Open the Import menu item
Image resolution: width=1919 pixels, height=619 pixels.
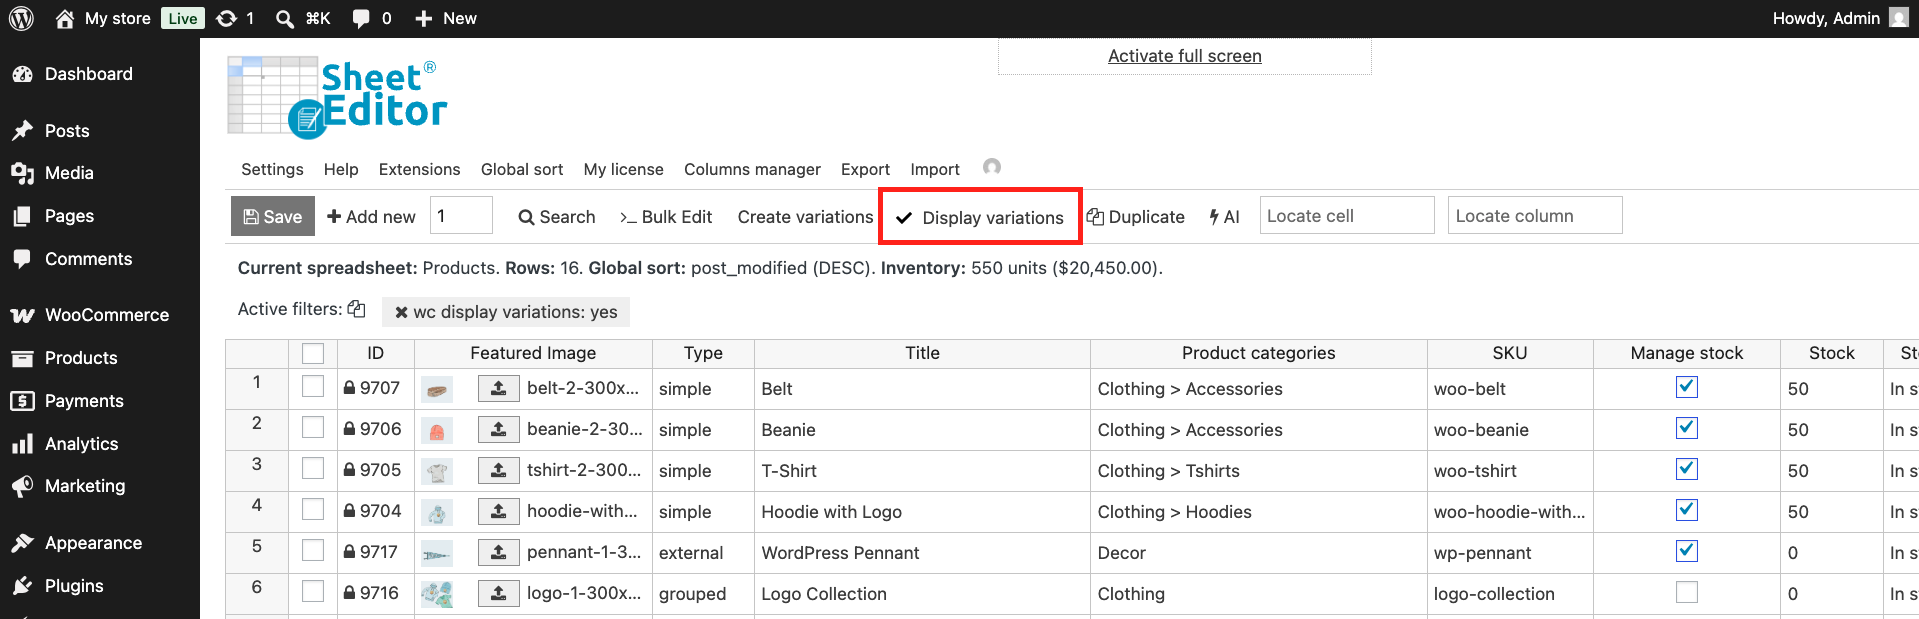click(x=935, y=169)
